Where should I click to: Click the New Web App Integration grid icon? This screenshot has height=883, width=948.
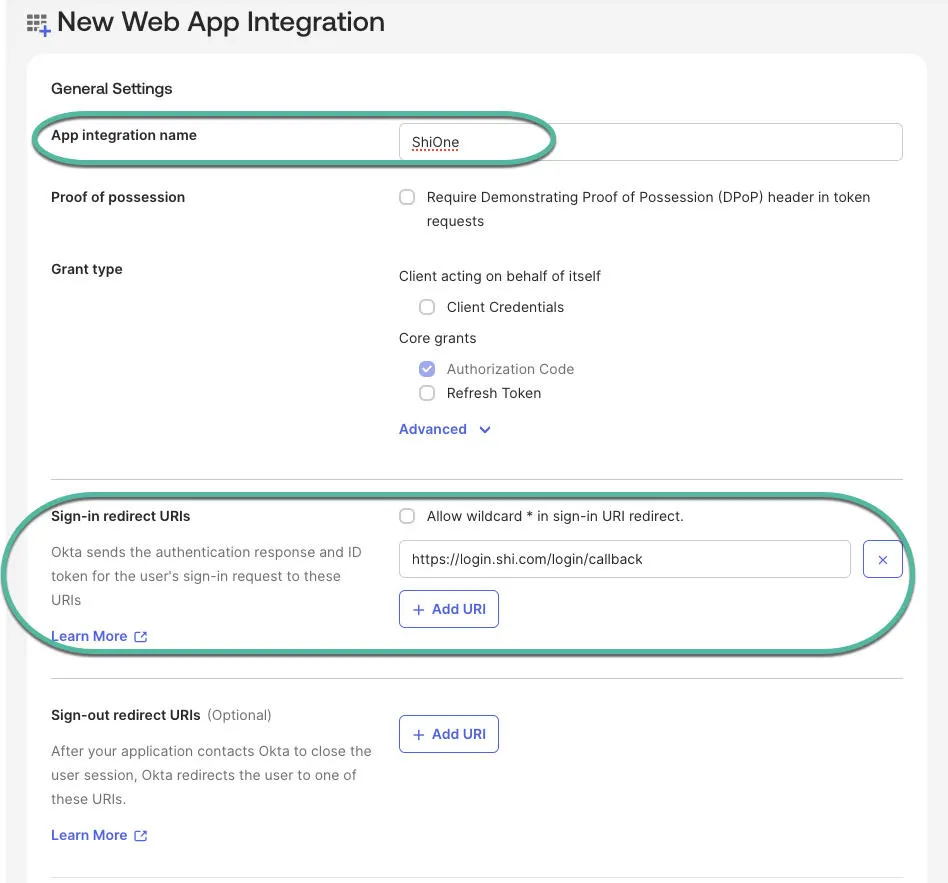[38, 25]
